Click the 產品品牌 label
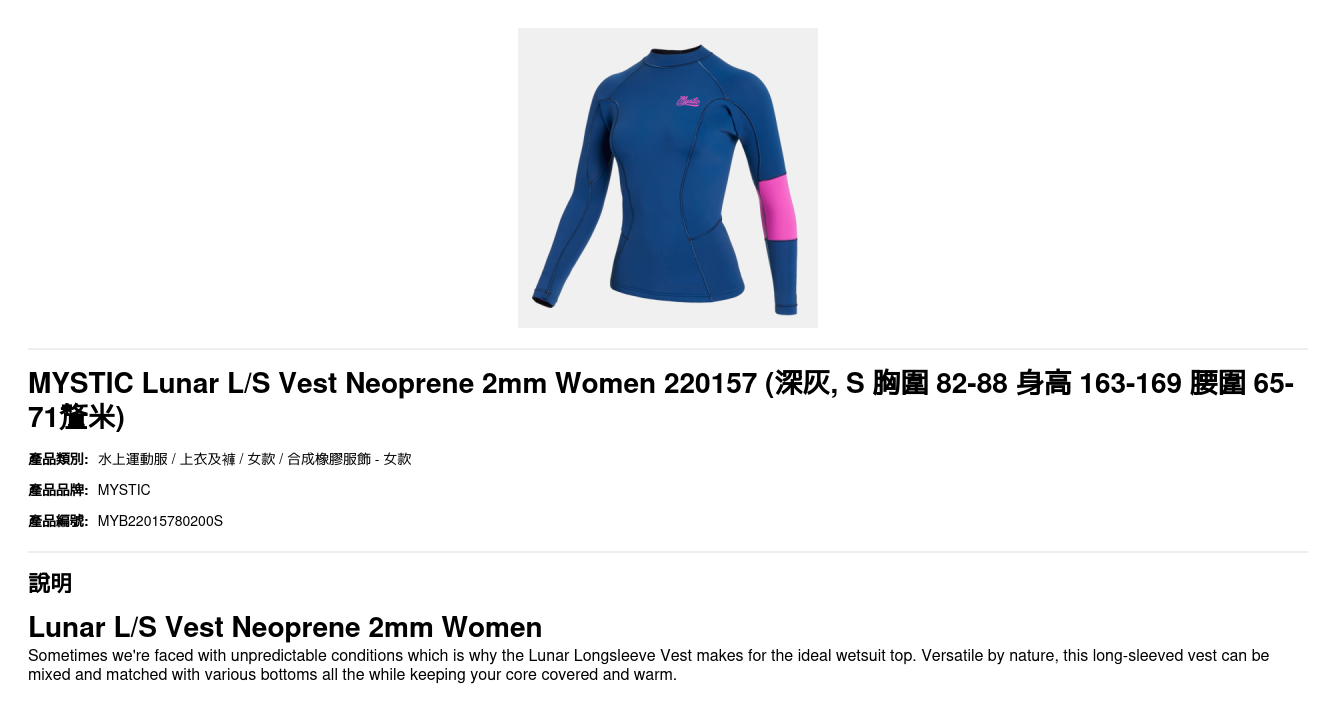 click(58, 490)
